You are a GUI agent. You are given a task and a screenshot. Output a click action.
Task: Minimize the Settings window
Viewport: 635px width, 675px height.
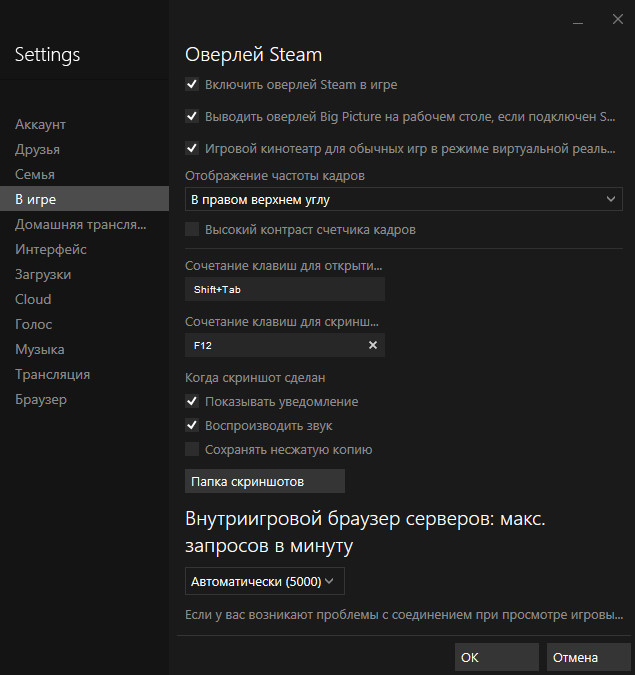click(579, 21)
